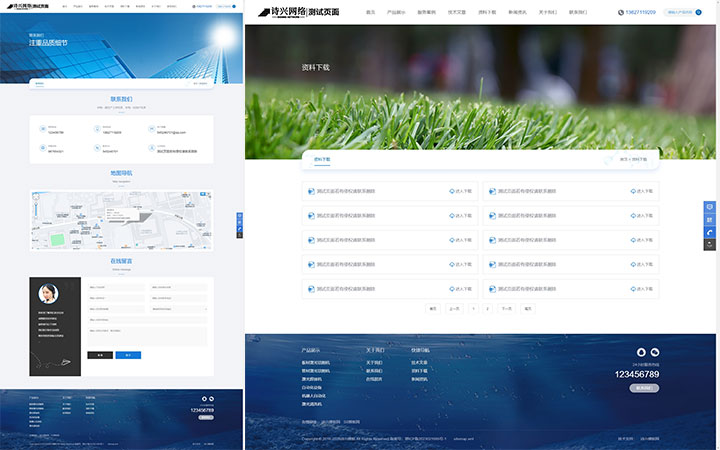
Task: Click the back-to-top icon in right floating sidebar
Action: point(709,244)
